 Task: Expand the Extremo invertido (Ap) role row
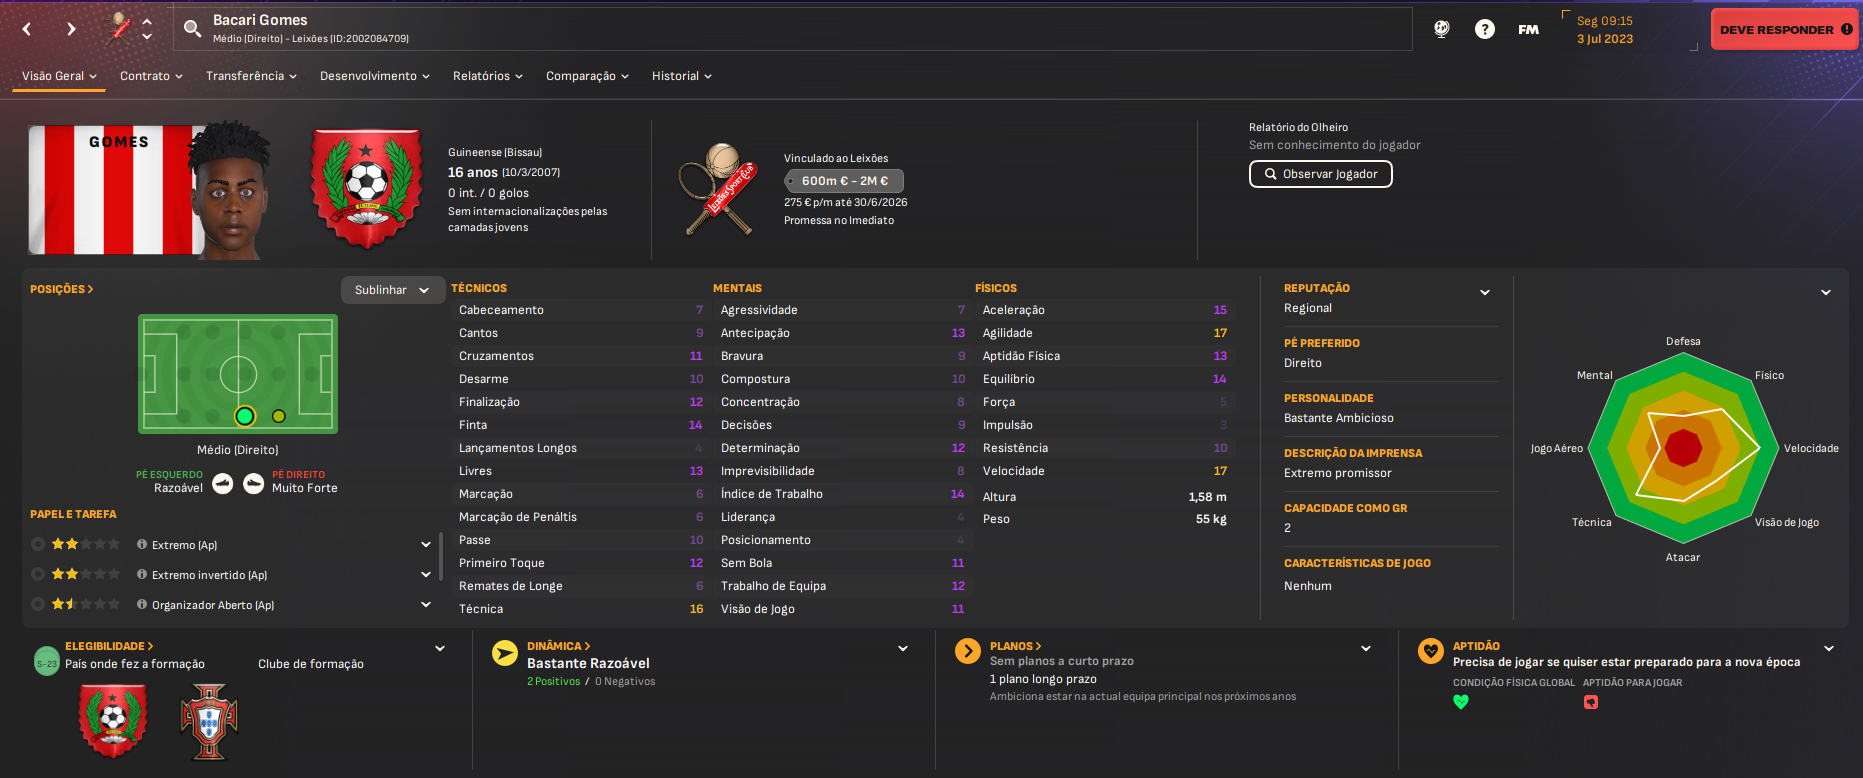[426, 575]
